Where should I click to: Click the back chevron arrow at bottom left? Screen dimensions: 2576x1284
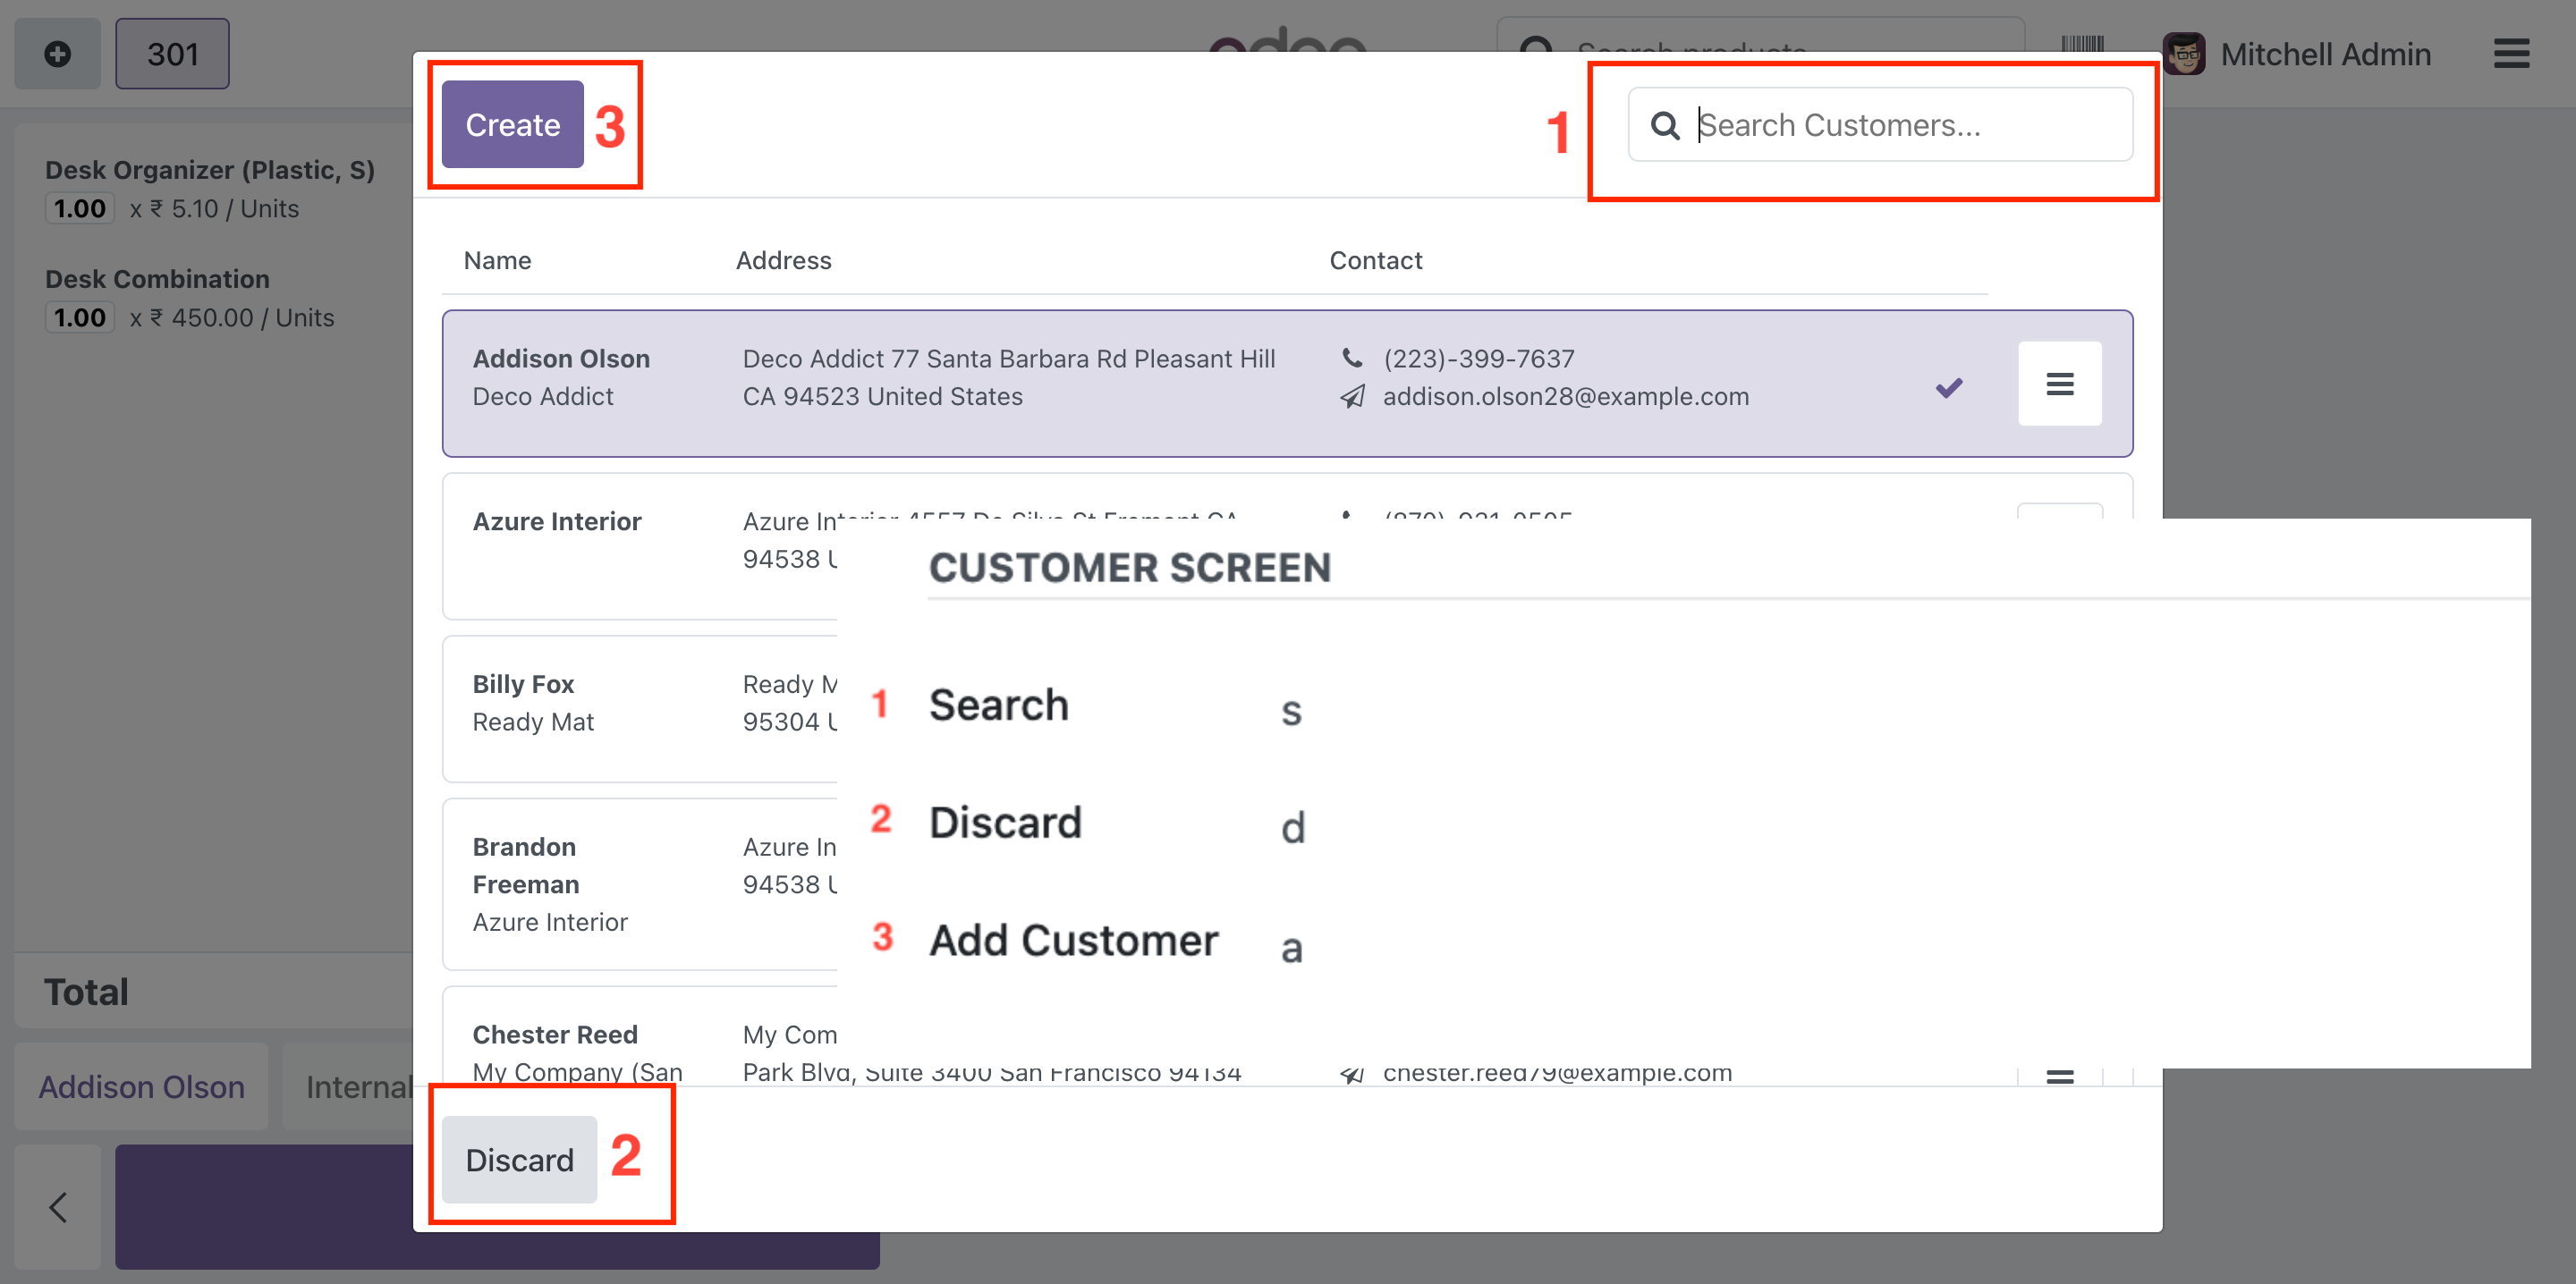point(58,1206)
